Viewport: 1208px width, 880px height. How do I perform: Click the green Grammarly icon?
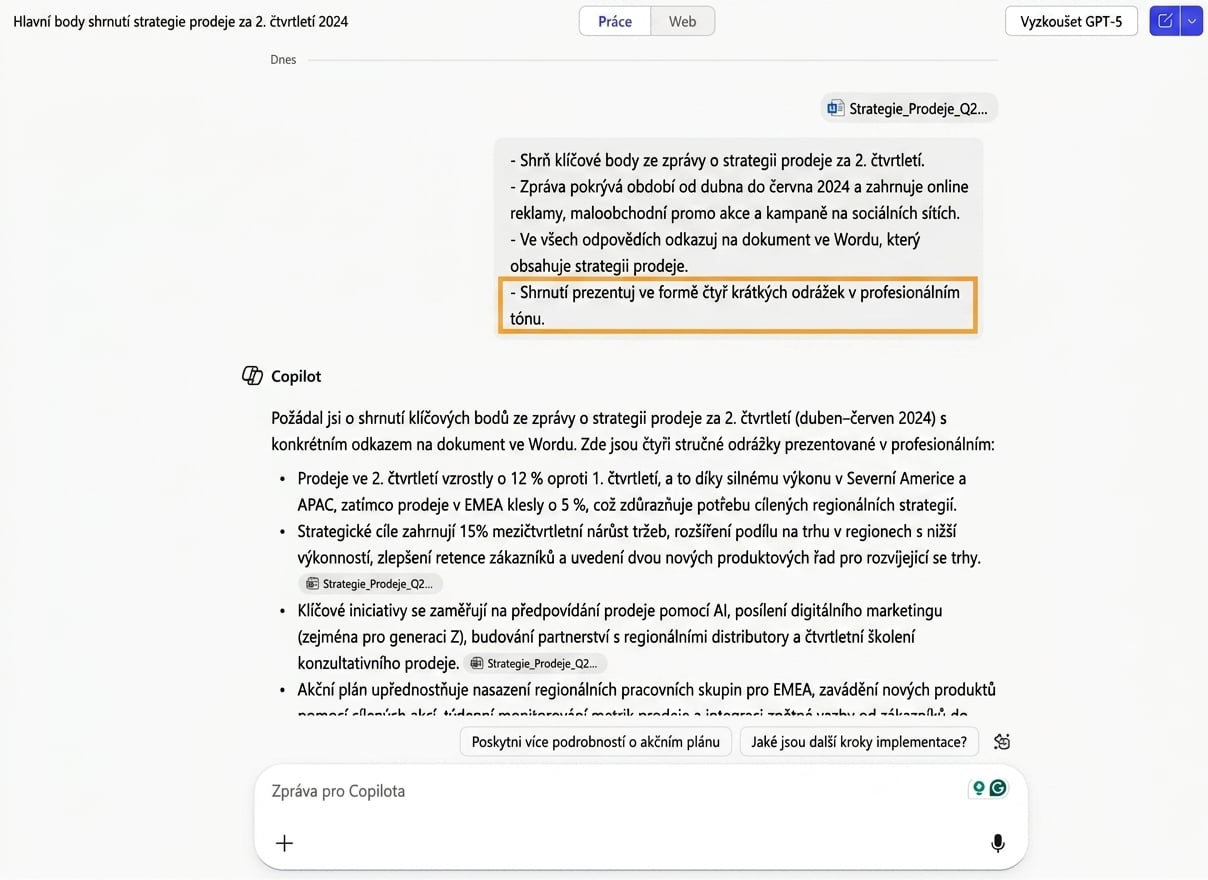[997, 788]
